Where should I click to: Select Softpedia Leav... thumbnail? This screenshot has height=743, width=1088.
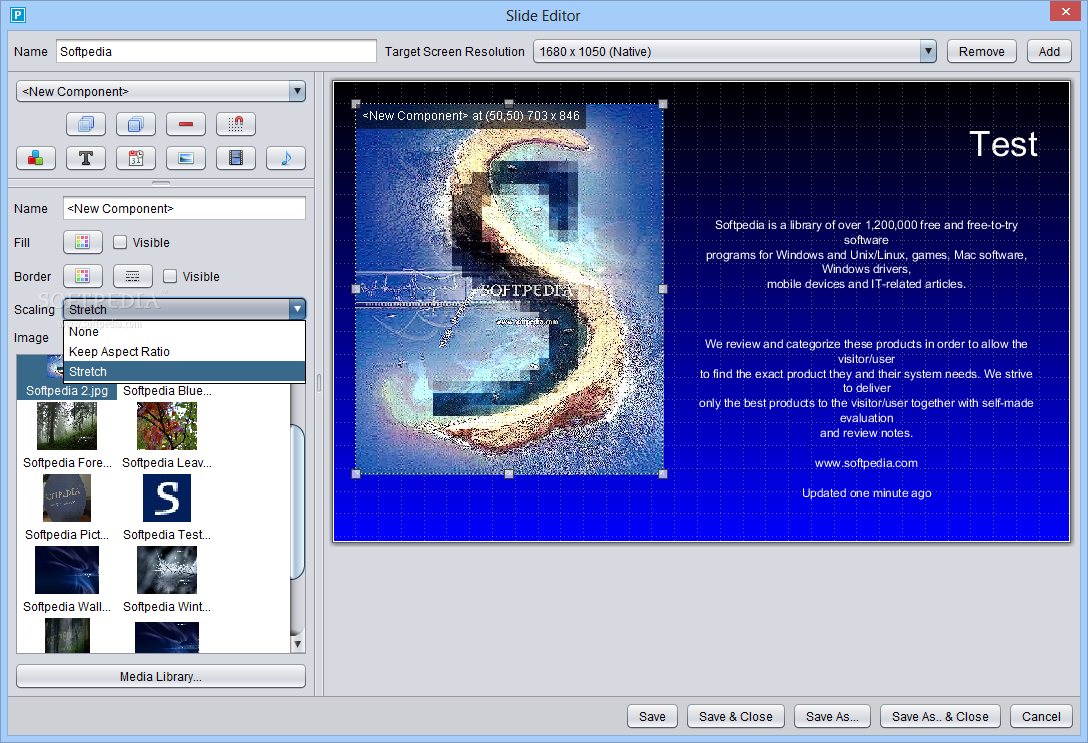[167, 426]
